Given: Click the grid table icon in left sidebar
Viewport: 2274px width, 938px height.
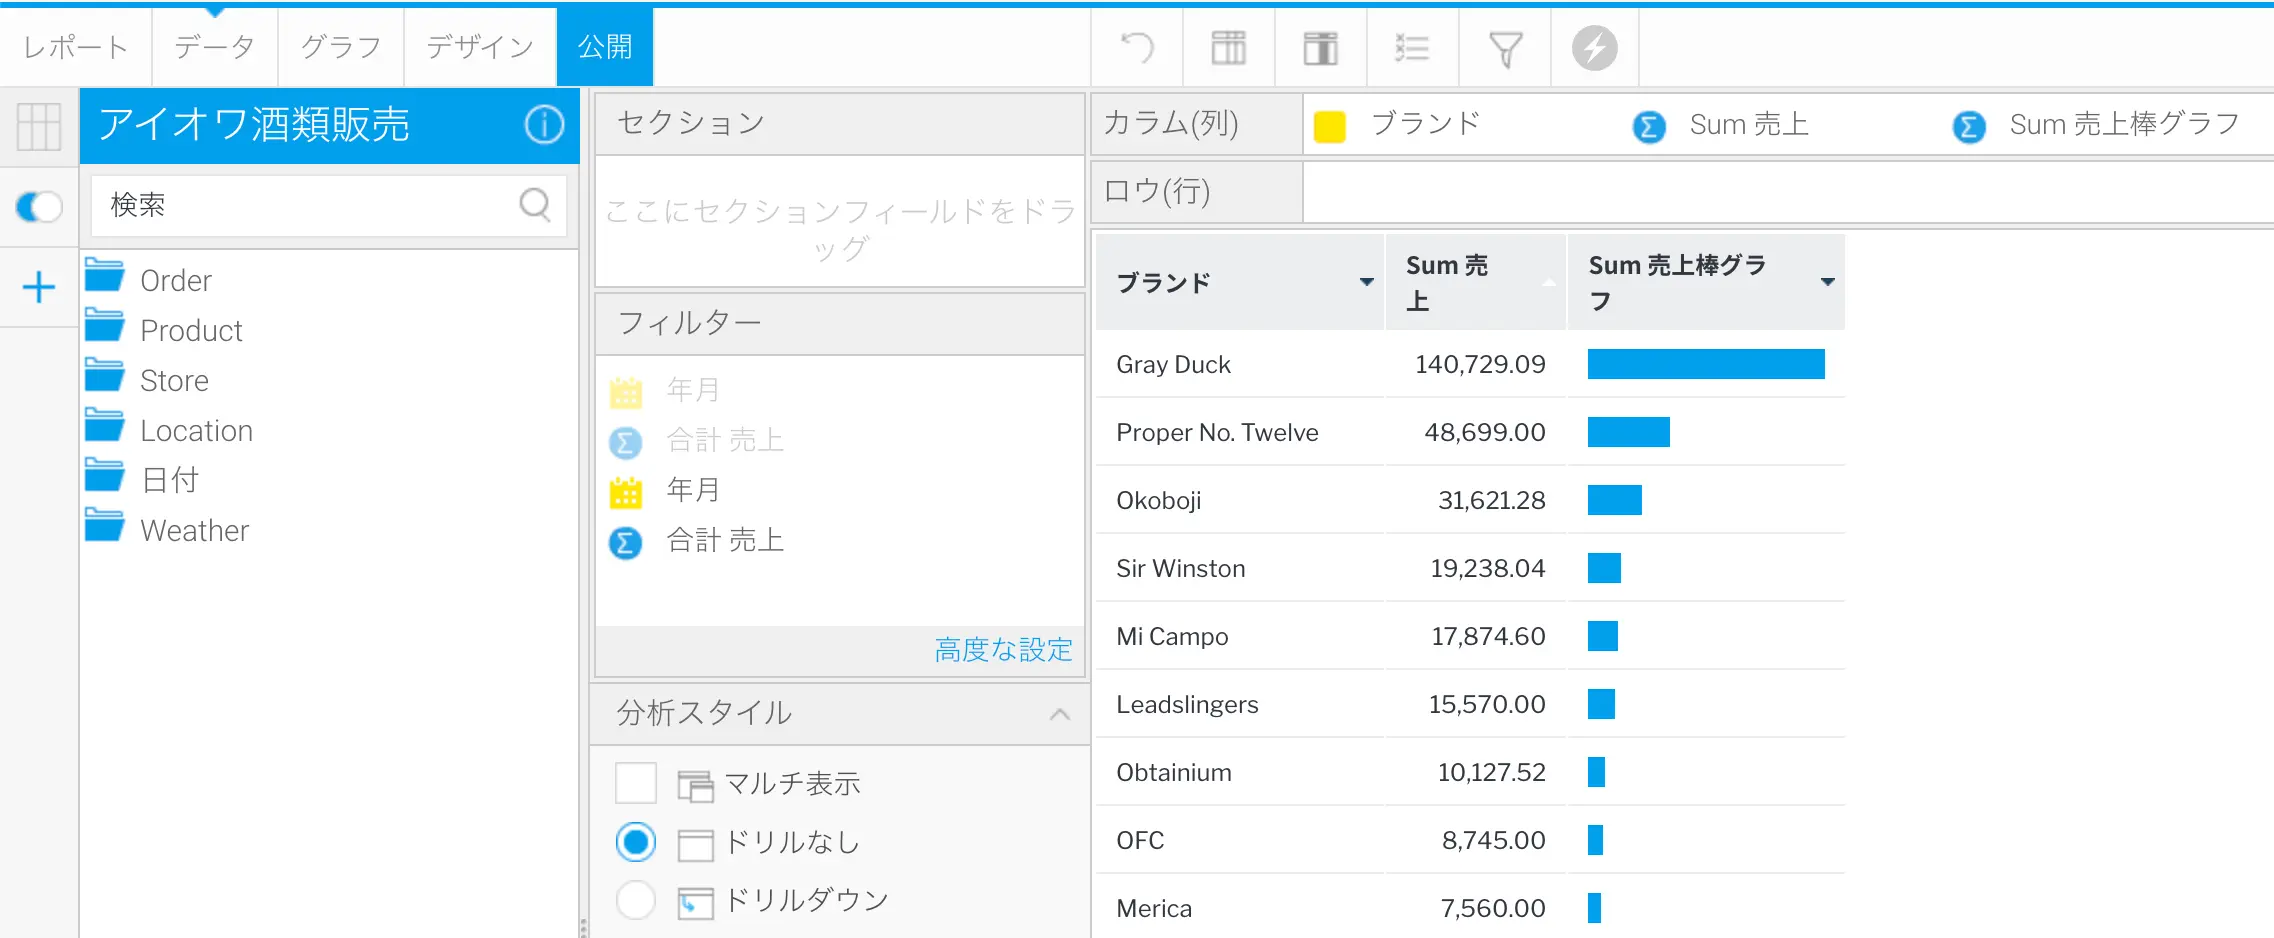Looking at the screenshot, I should point(39,127).
